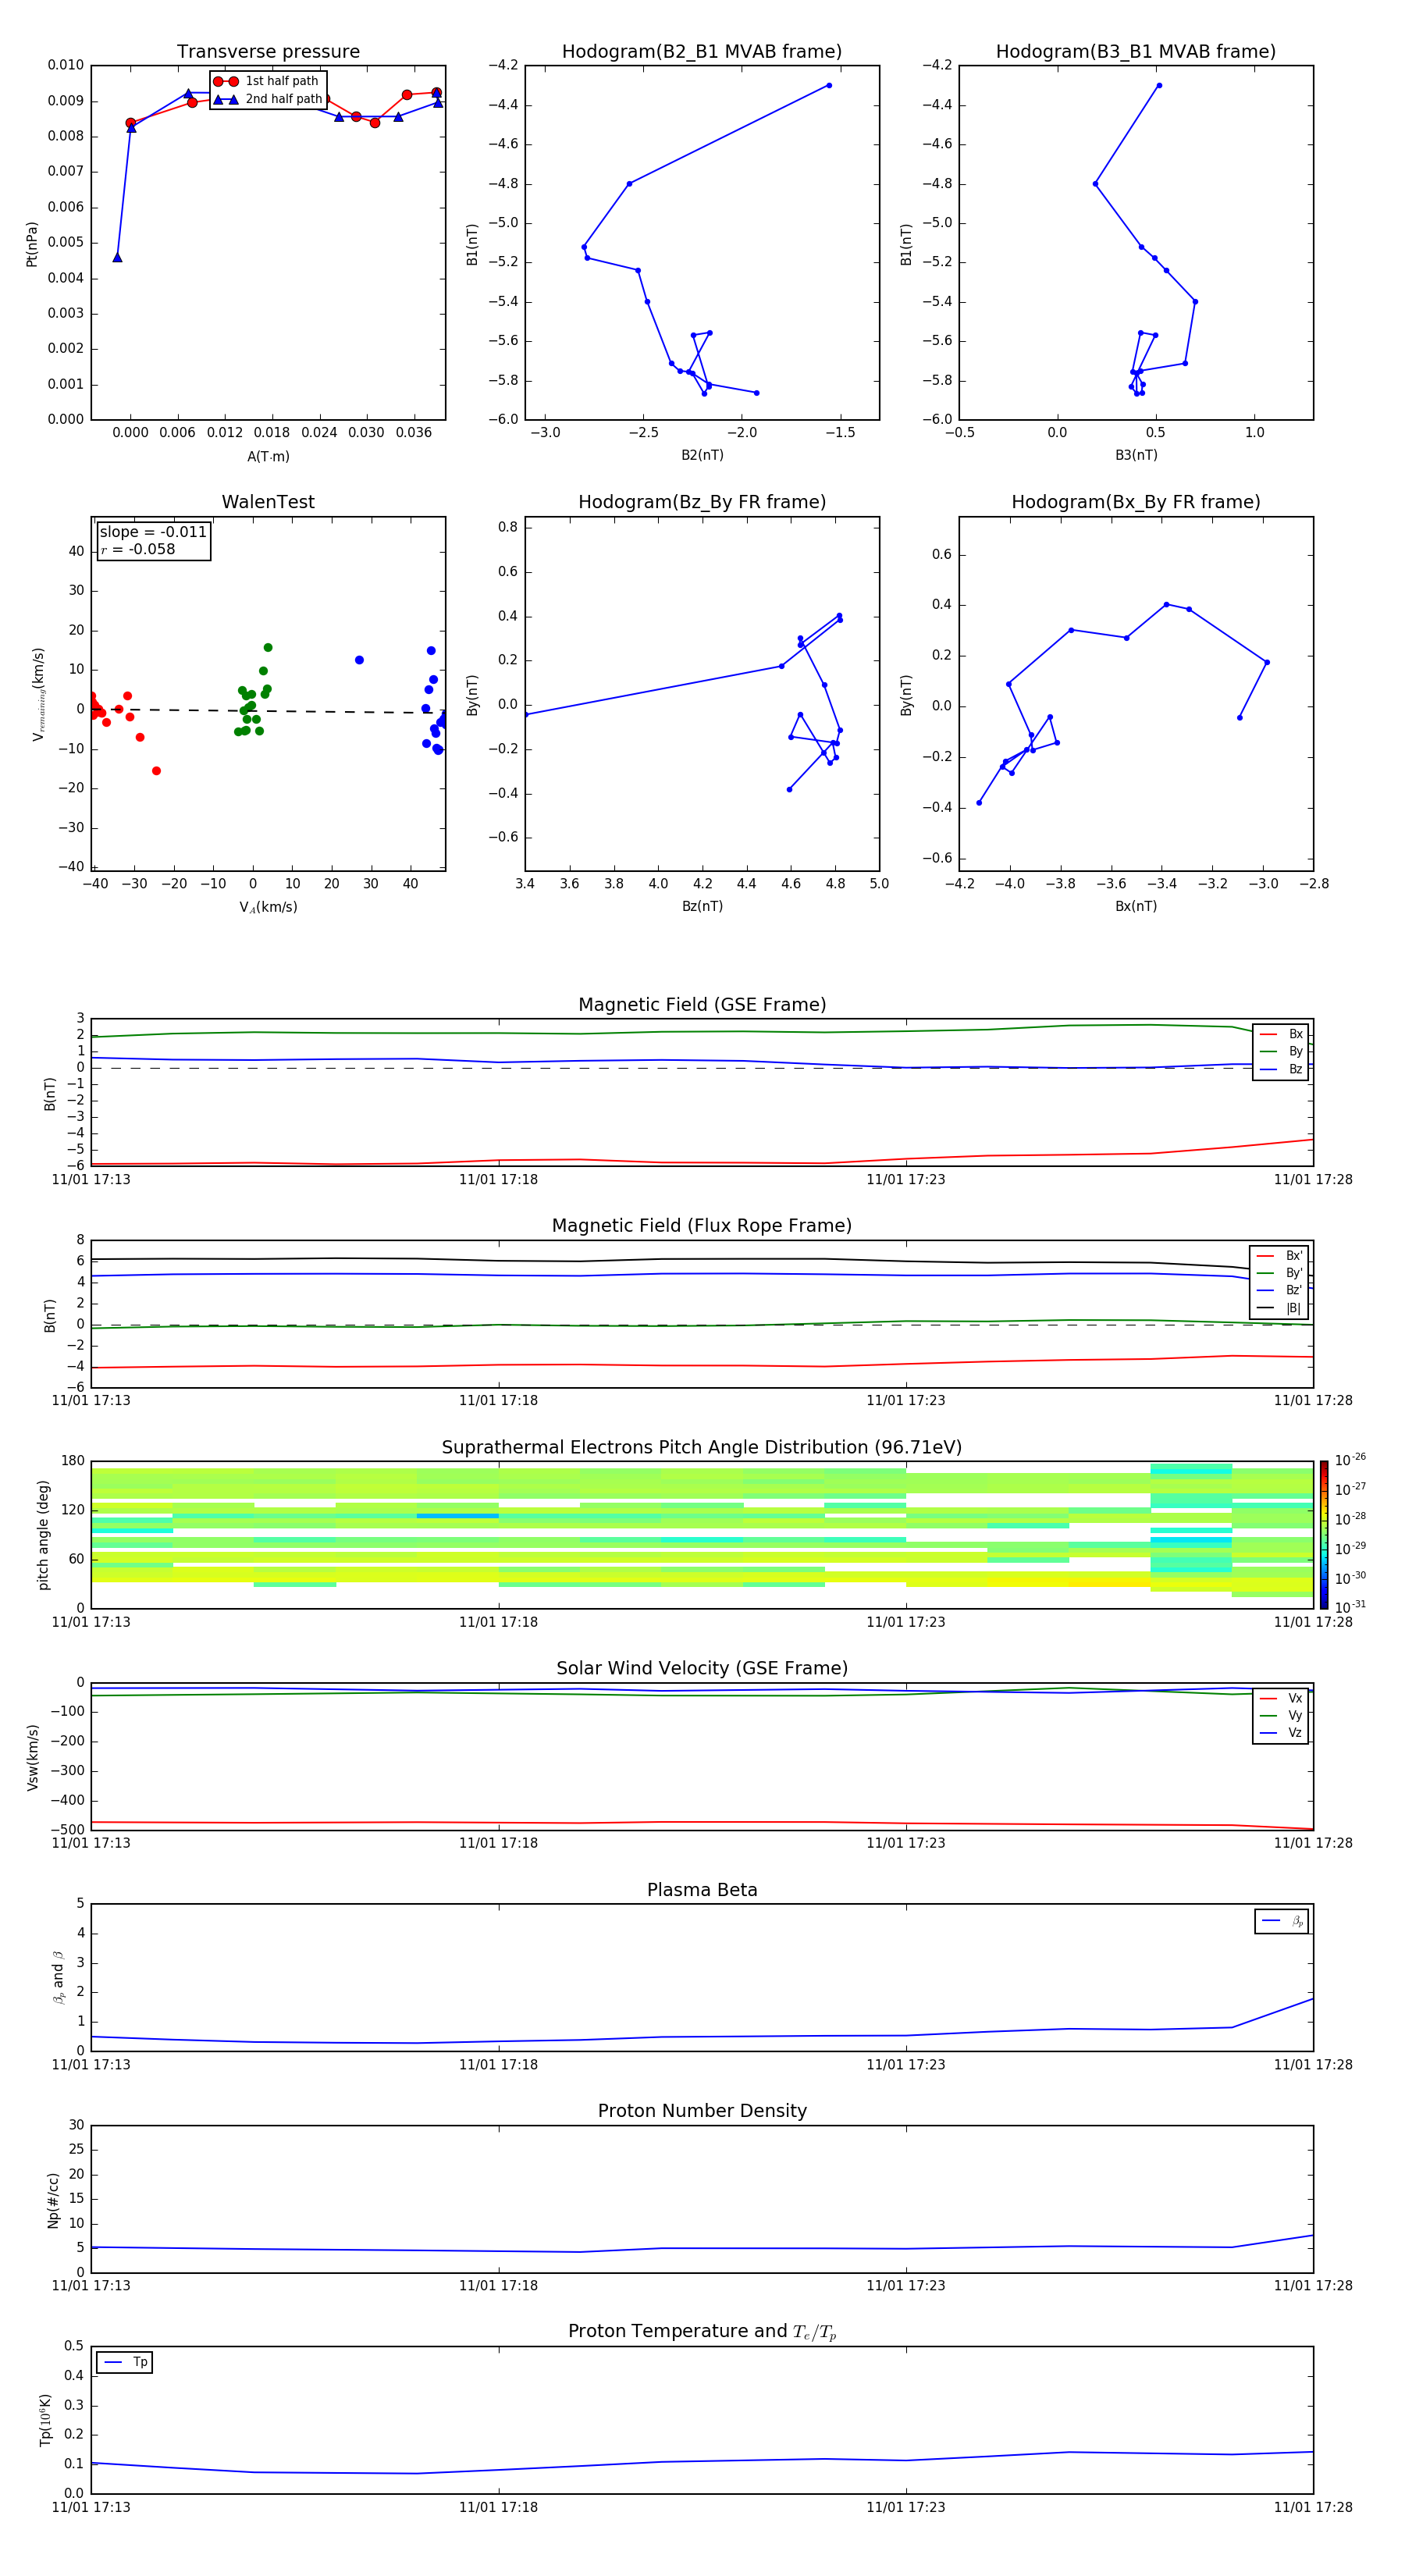Click the 'Hodogram(B3_B1 MVAB frame)' title

[1135, 52]
